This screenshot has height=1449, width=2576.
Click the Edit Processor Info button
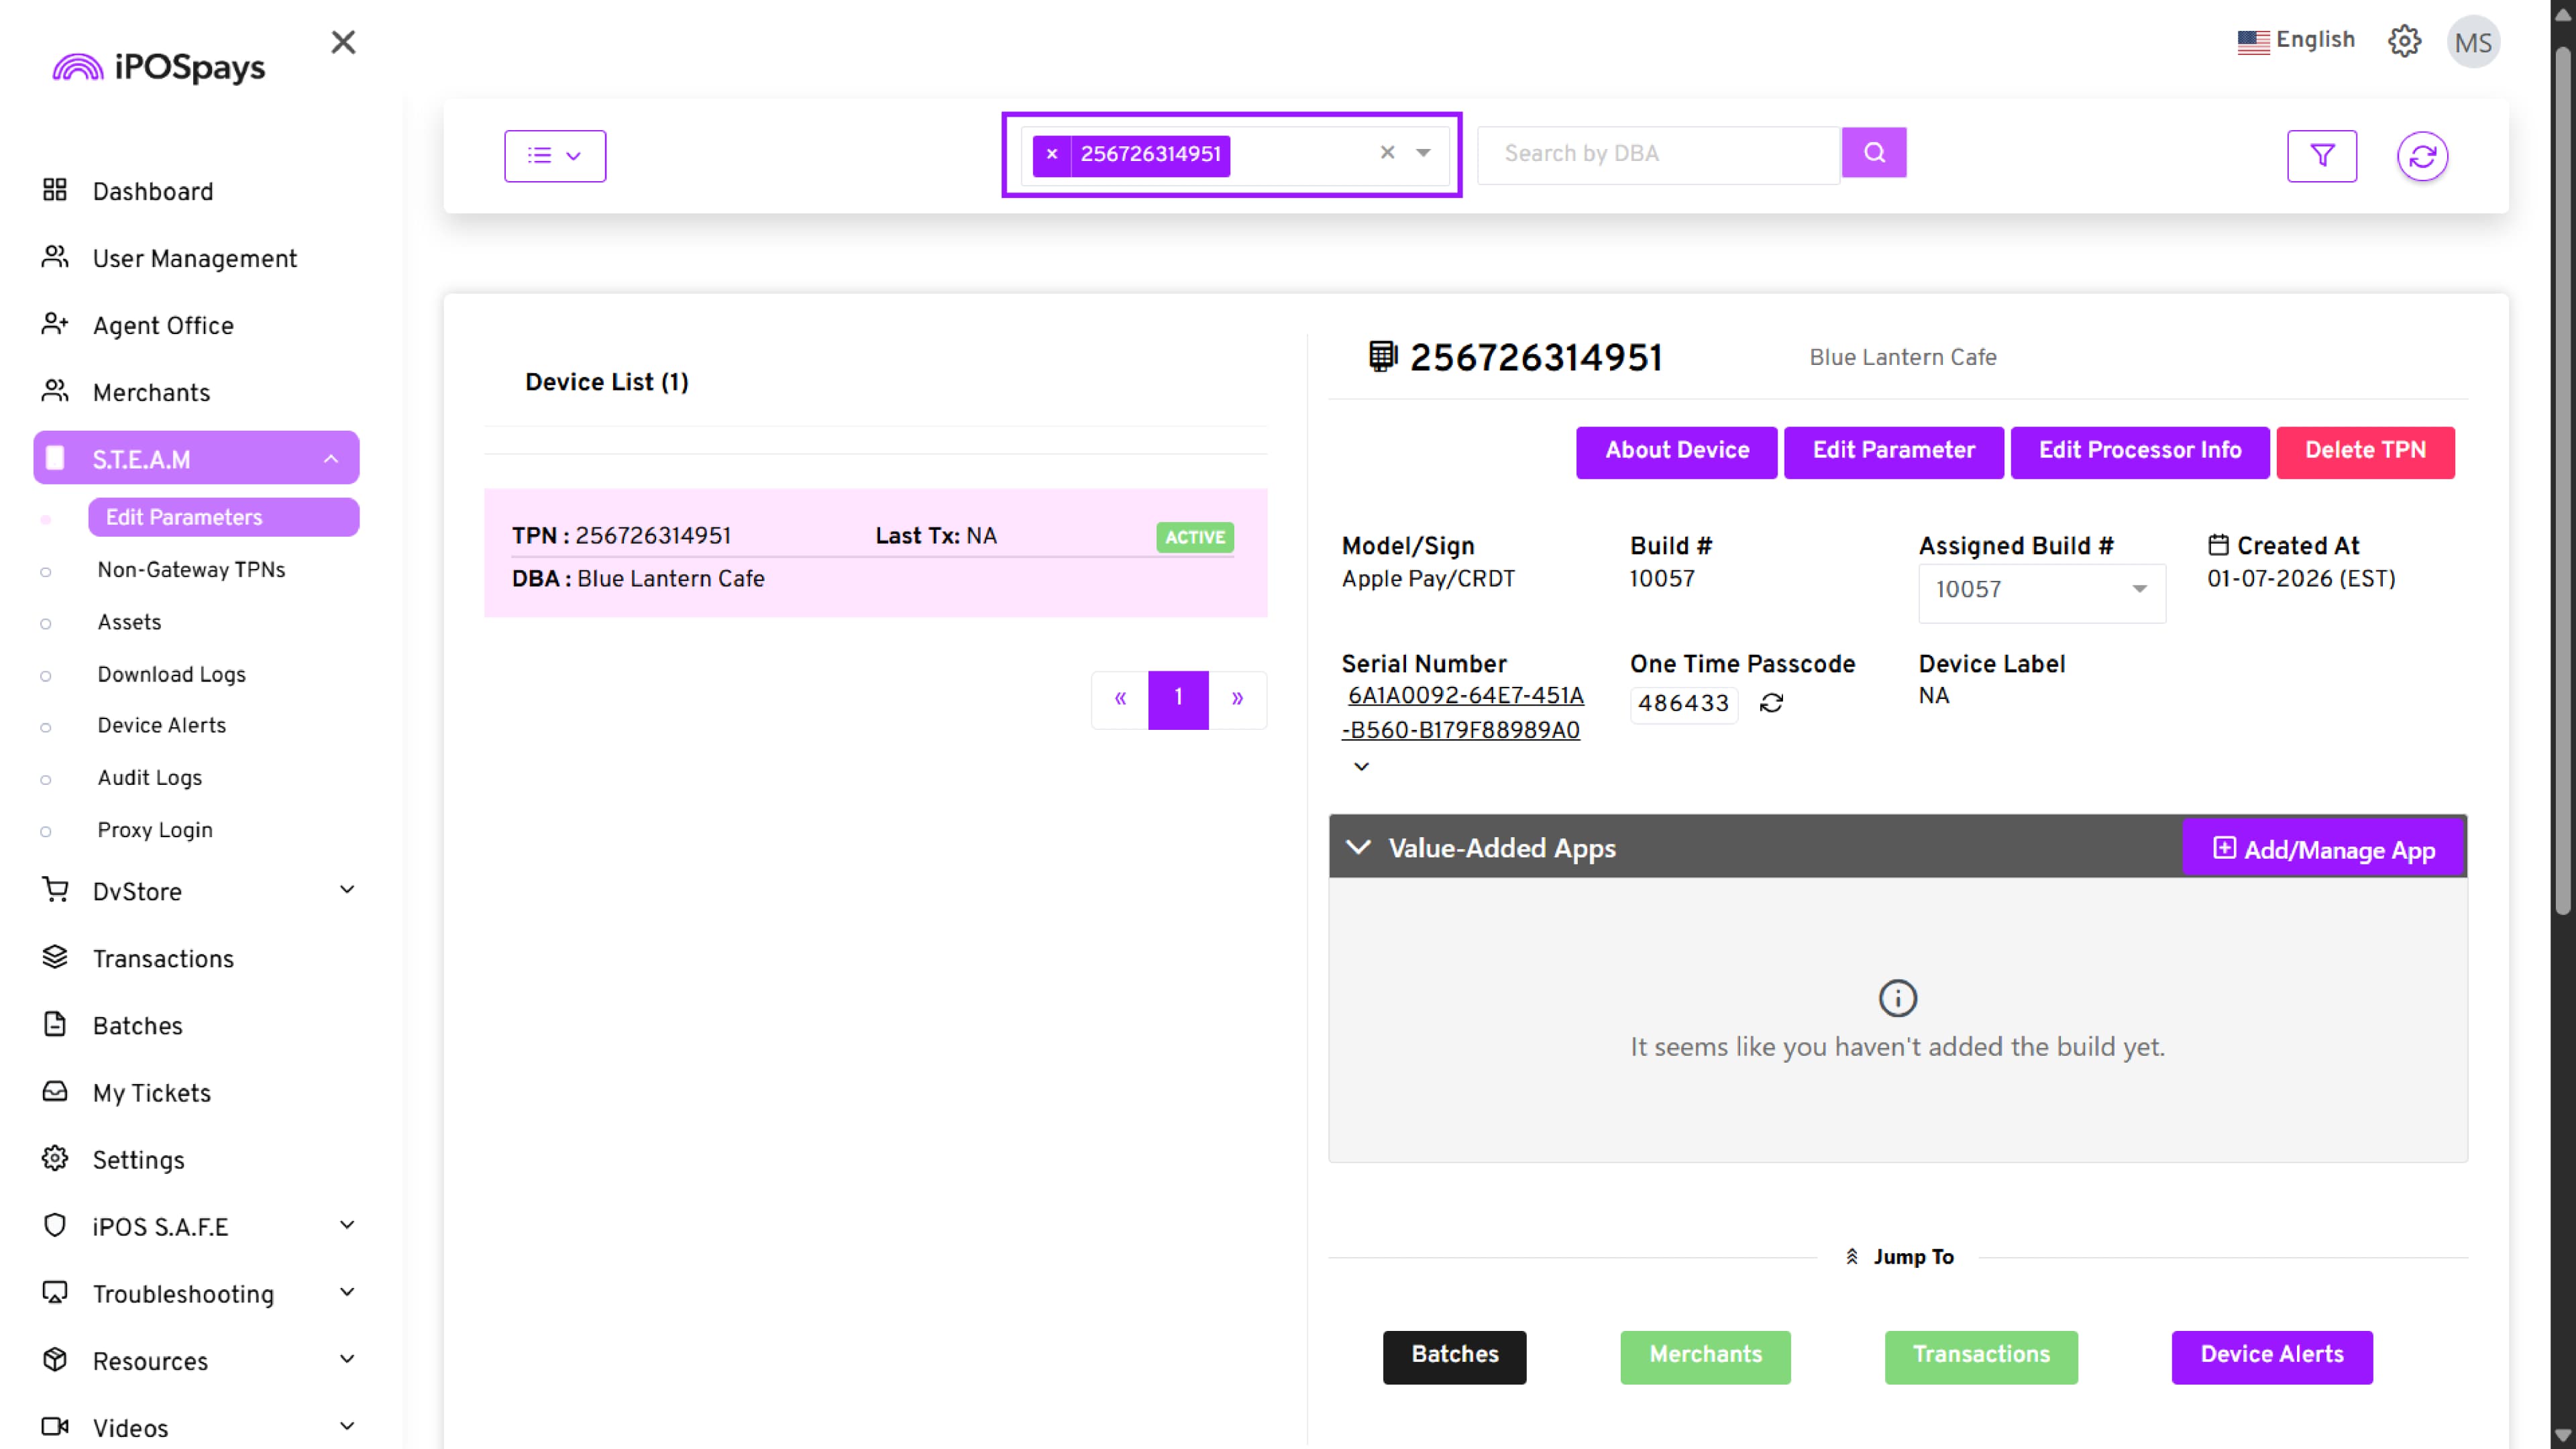[x=2139, y=451]
